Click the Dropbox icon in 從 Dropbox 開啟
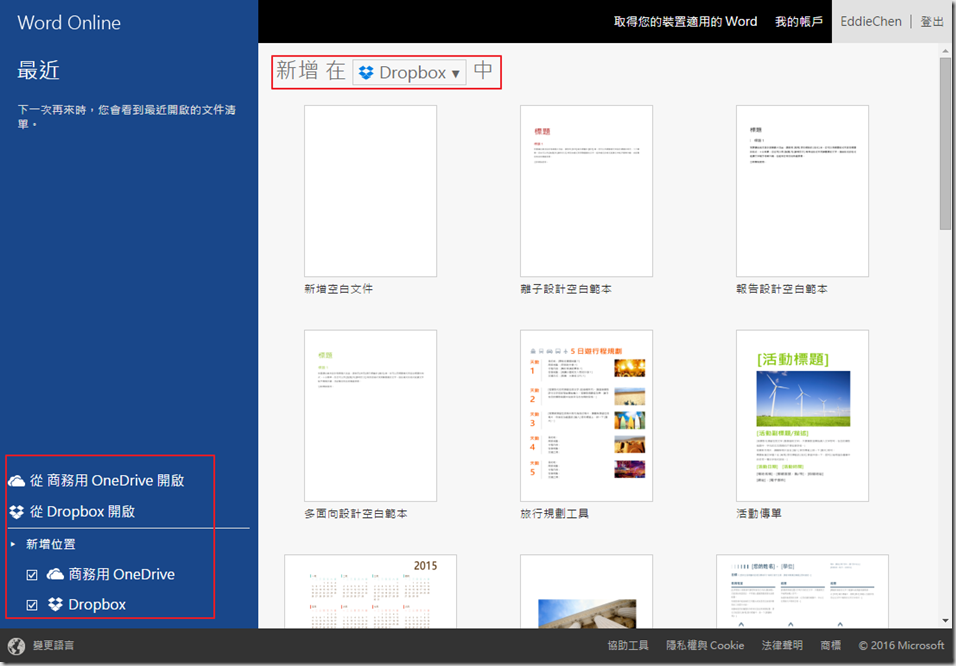956x666 pixels. tap(17, 512)
